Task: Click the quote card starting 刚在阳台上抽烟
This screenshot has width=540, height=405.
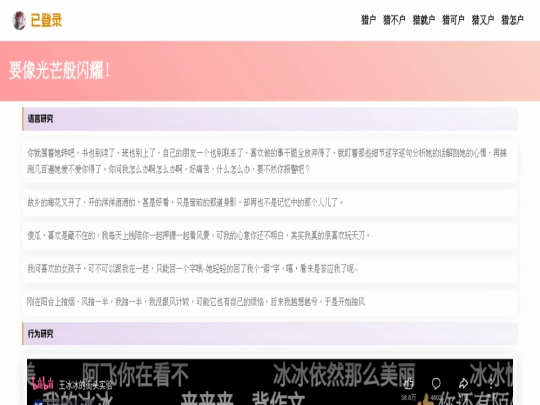Action: point(270,302)
